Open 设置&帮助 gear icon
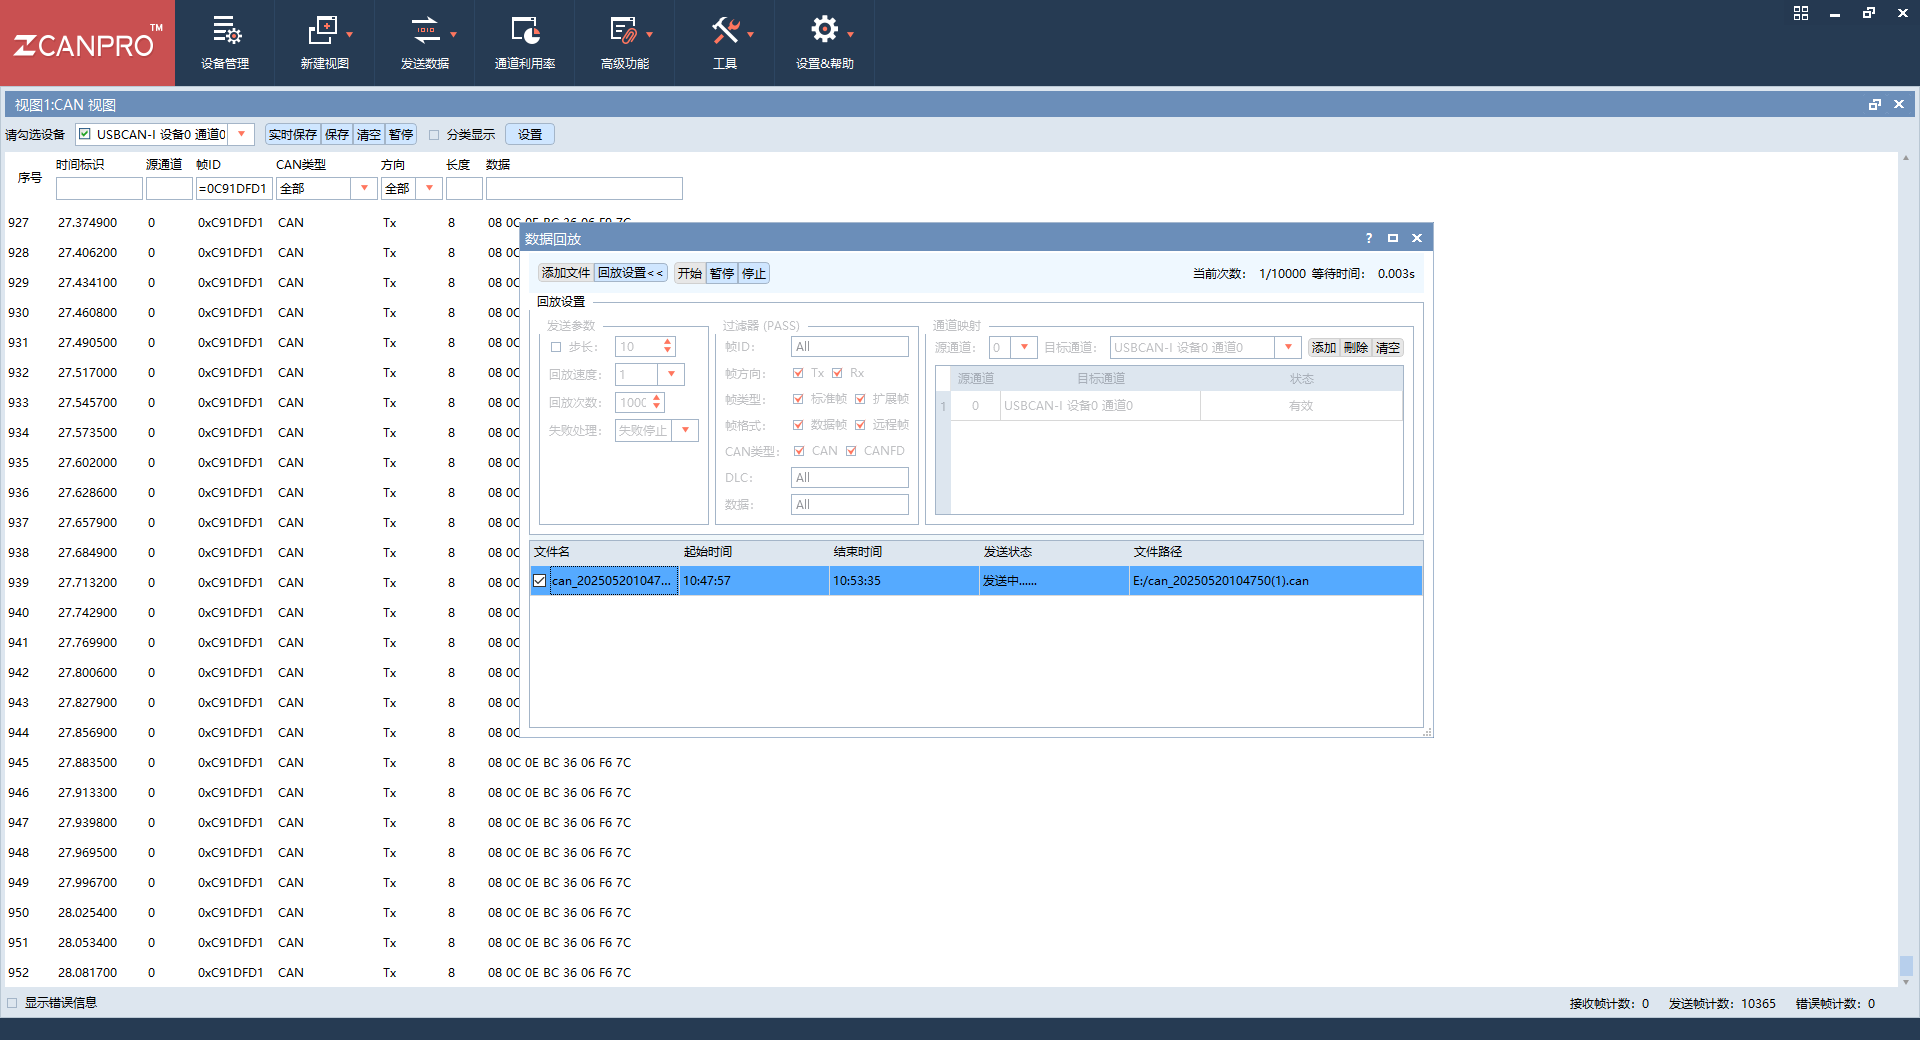1920x1040 pixels. pos(824,30)
